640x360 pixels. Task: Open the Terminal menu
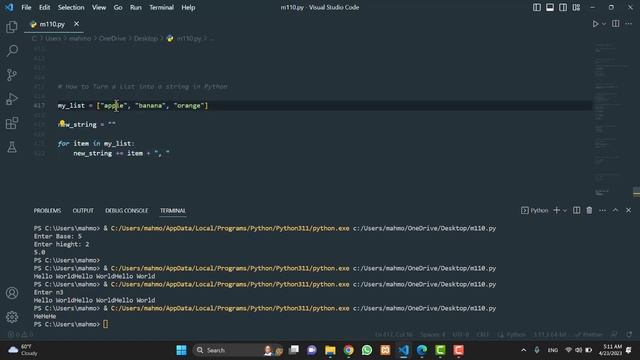(161, 7)
